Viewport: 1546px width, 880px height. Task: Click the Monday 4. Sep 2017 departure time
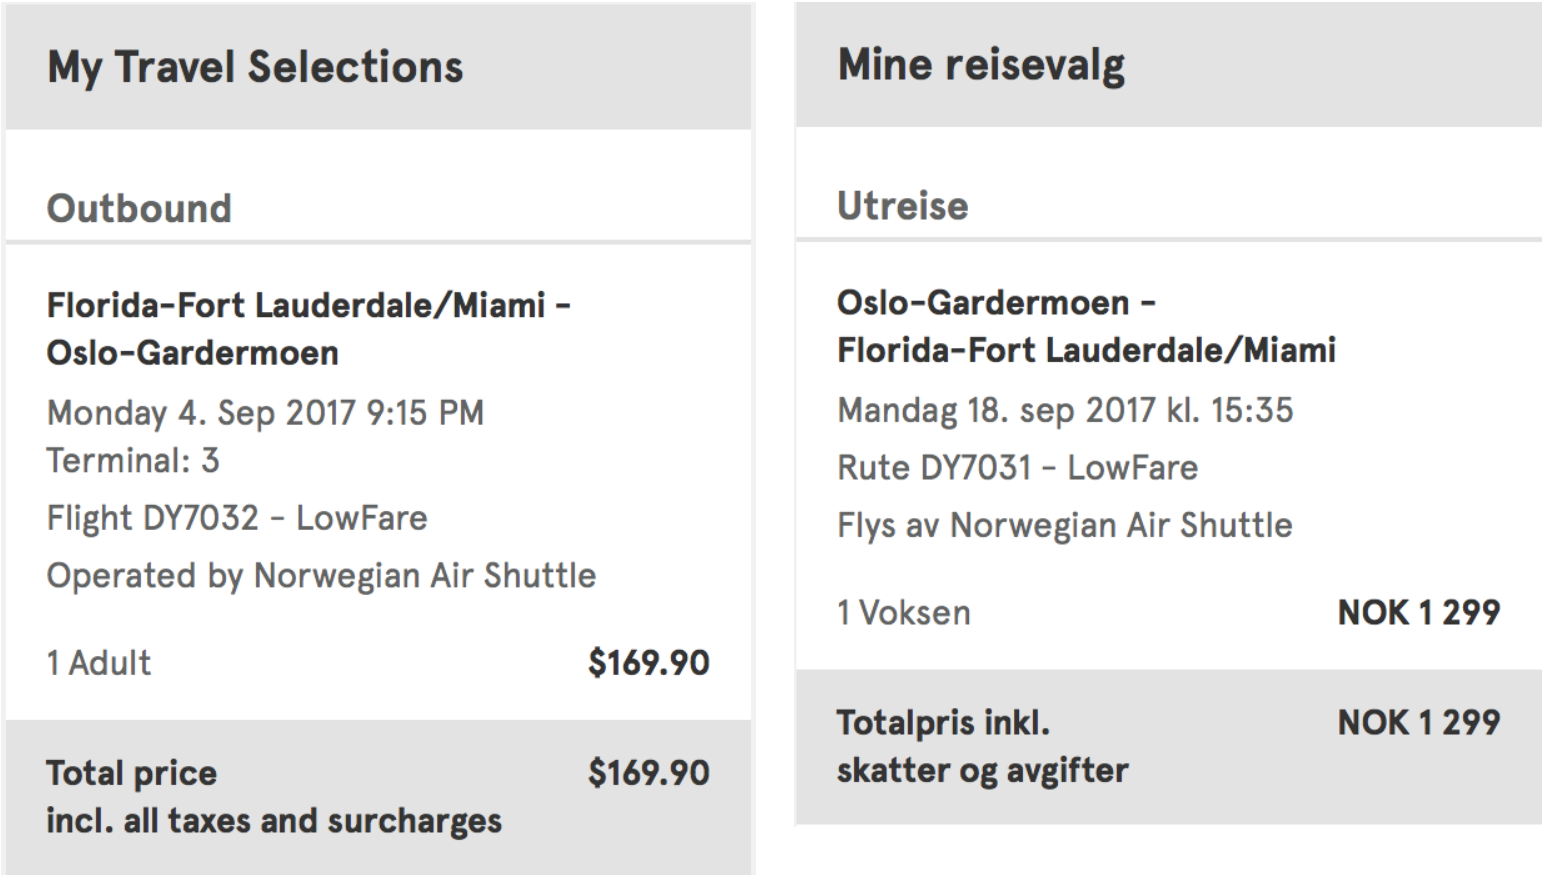pos(265,412)
